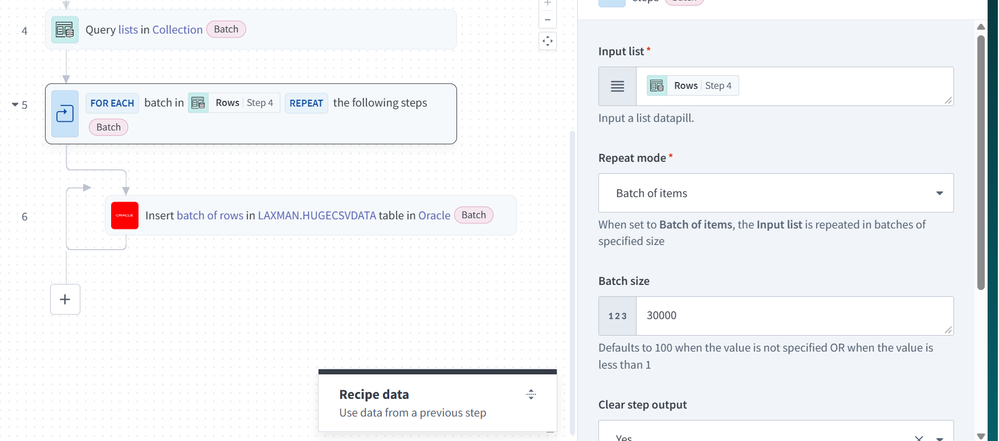The width and height of the screenshot is (999, 441).
Task: Click the 'Repeat mode' field label
Action: pyautogui.click(x=632, y=158)
